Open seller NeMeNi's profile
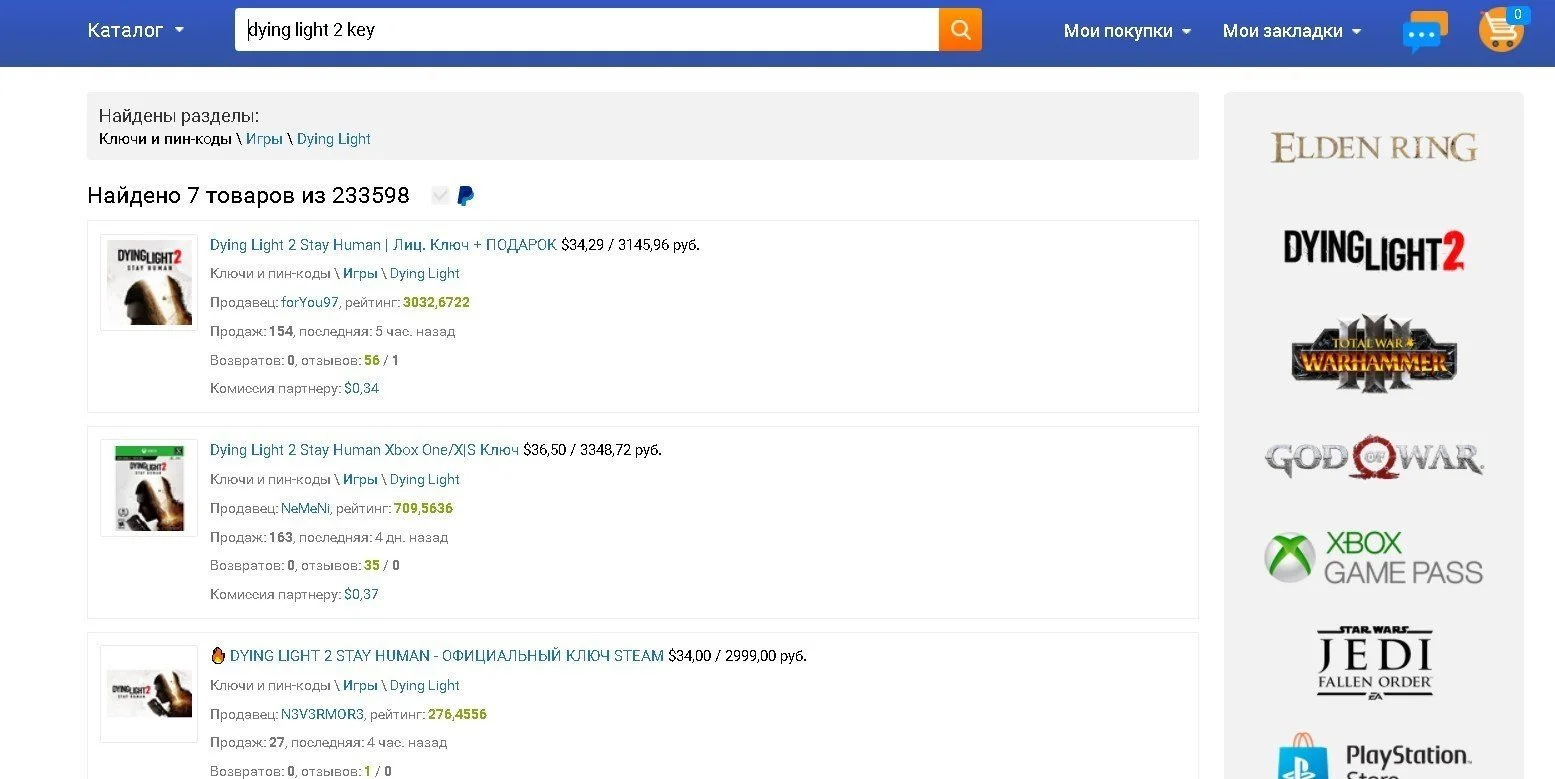The image size is (1555, 779). [305, 508]
